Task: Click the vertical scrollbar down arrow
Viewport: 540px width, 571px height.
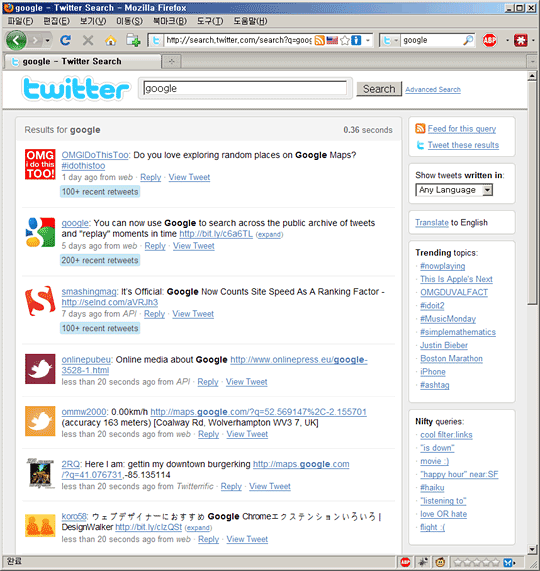Action: coord(532,549)
